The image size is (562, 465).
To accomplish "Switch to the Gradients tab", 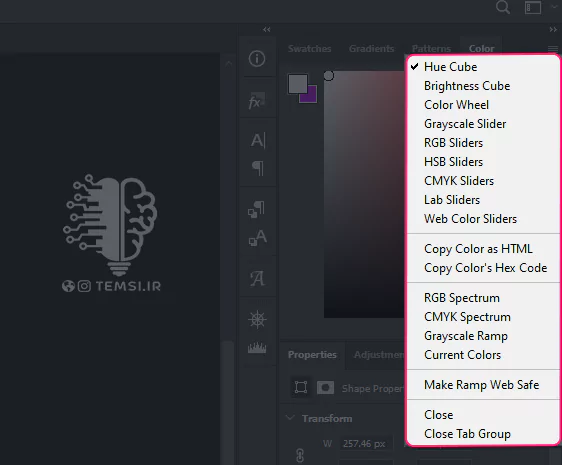I will point(372,48).
